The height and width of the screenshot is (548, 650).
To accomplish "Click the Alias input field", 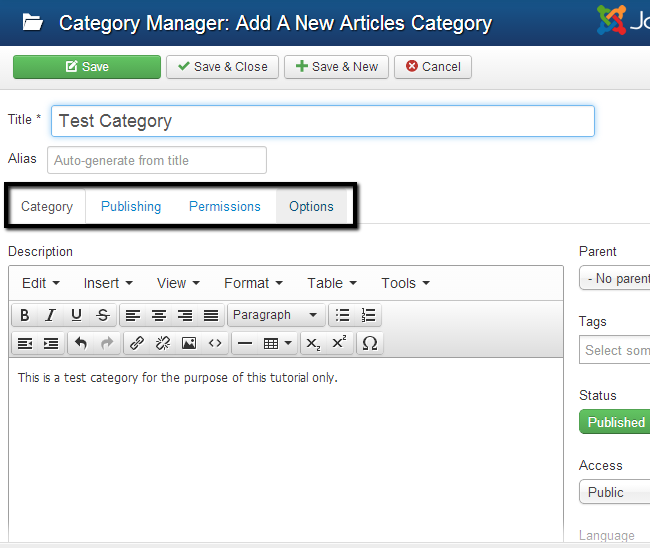I will coord(157,160).
